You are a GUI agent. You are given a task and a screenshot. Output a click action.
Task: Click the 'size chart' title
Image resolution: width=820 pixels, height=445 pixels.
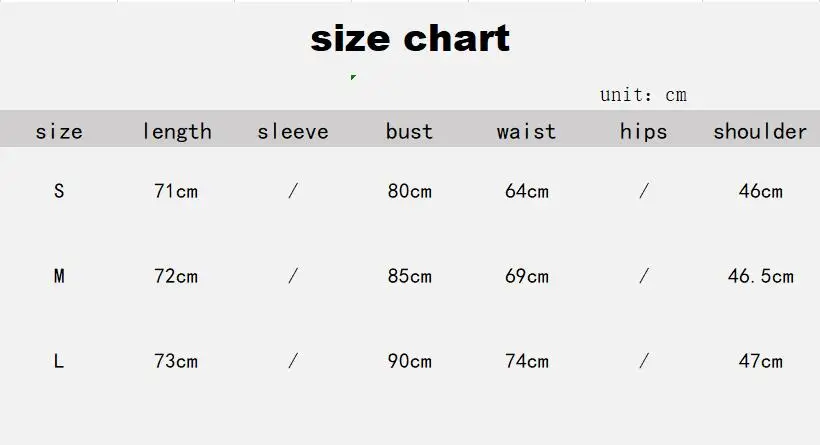(410, 39)
